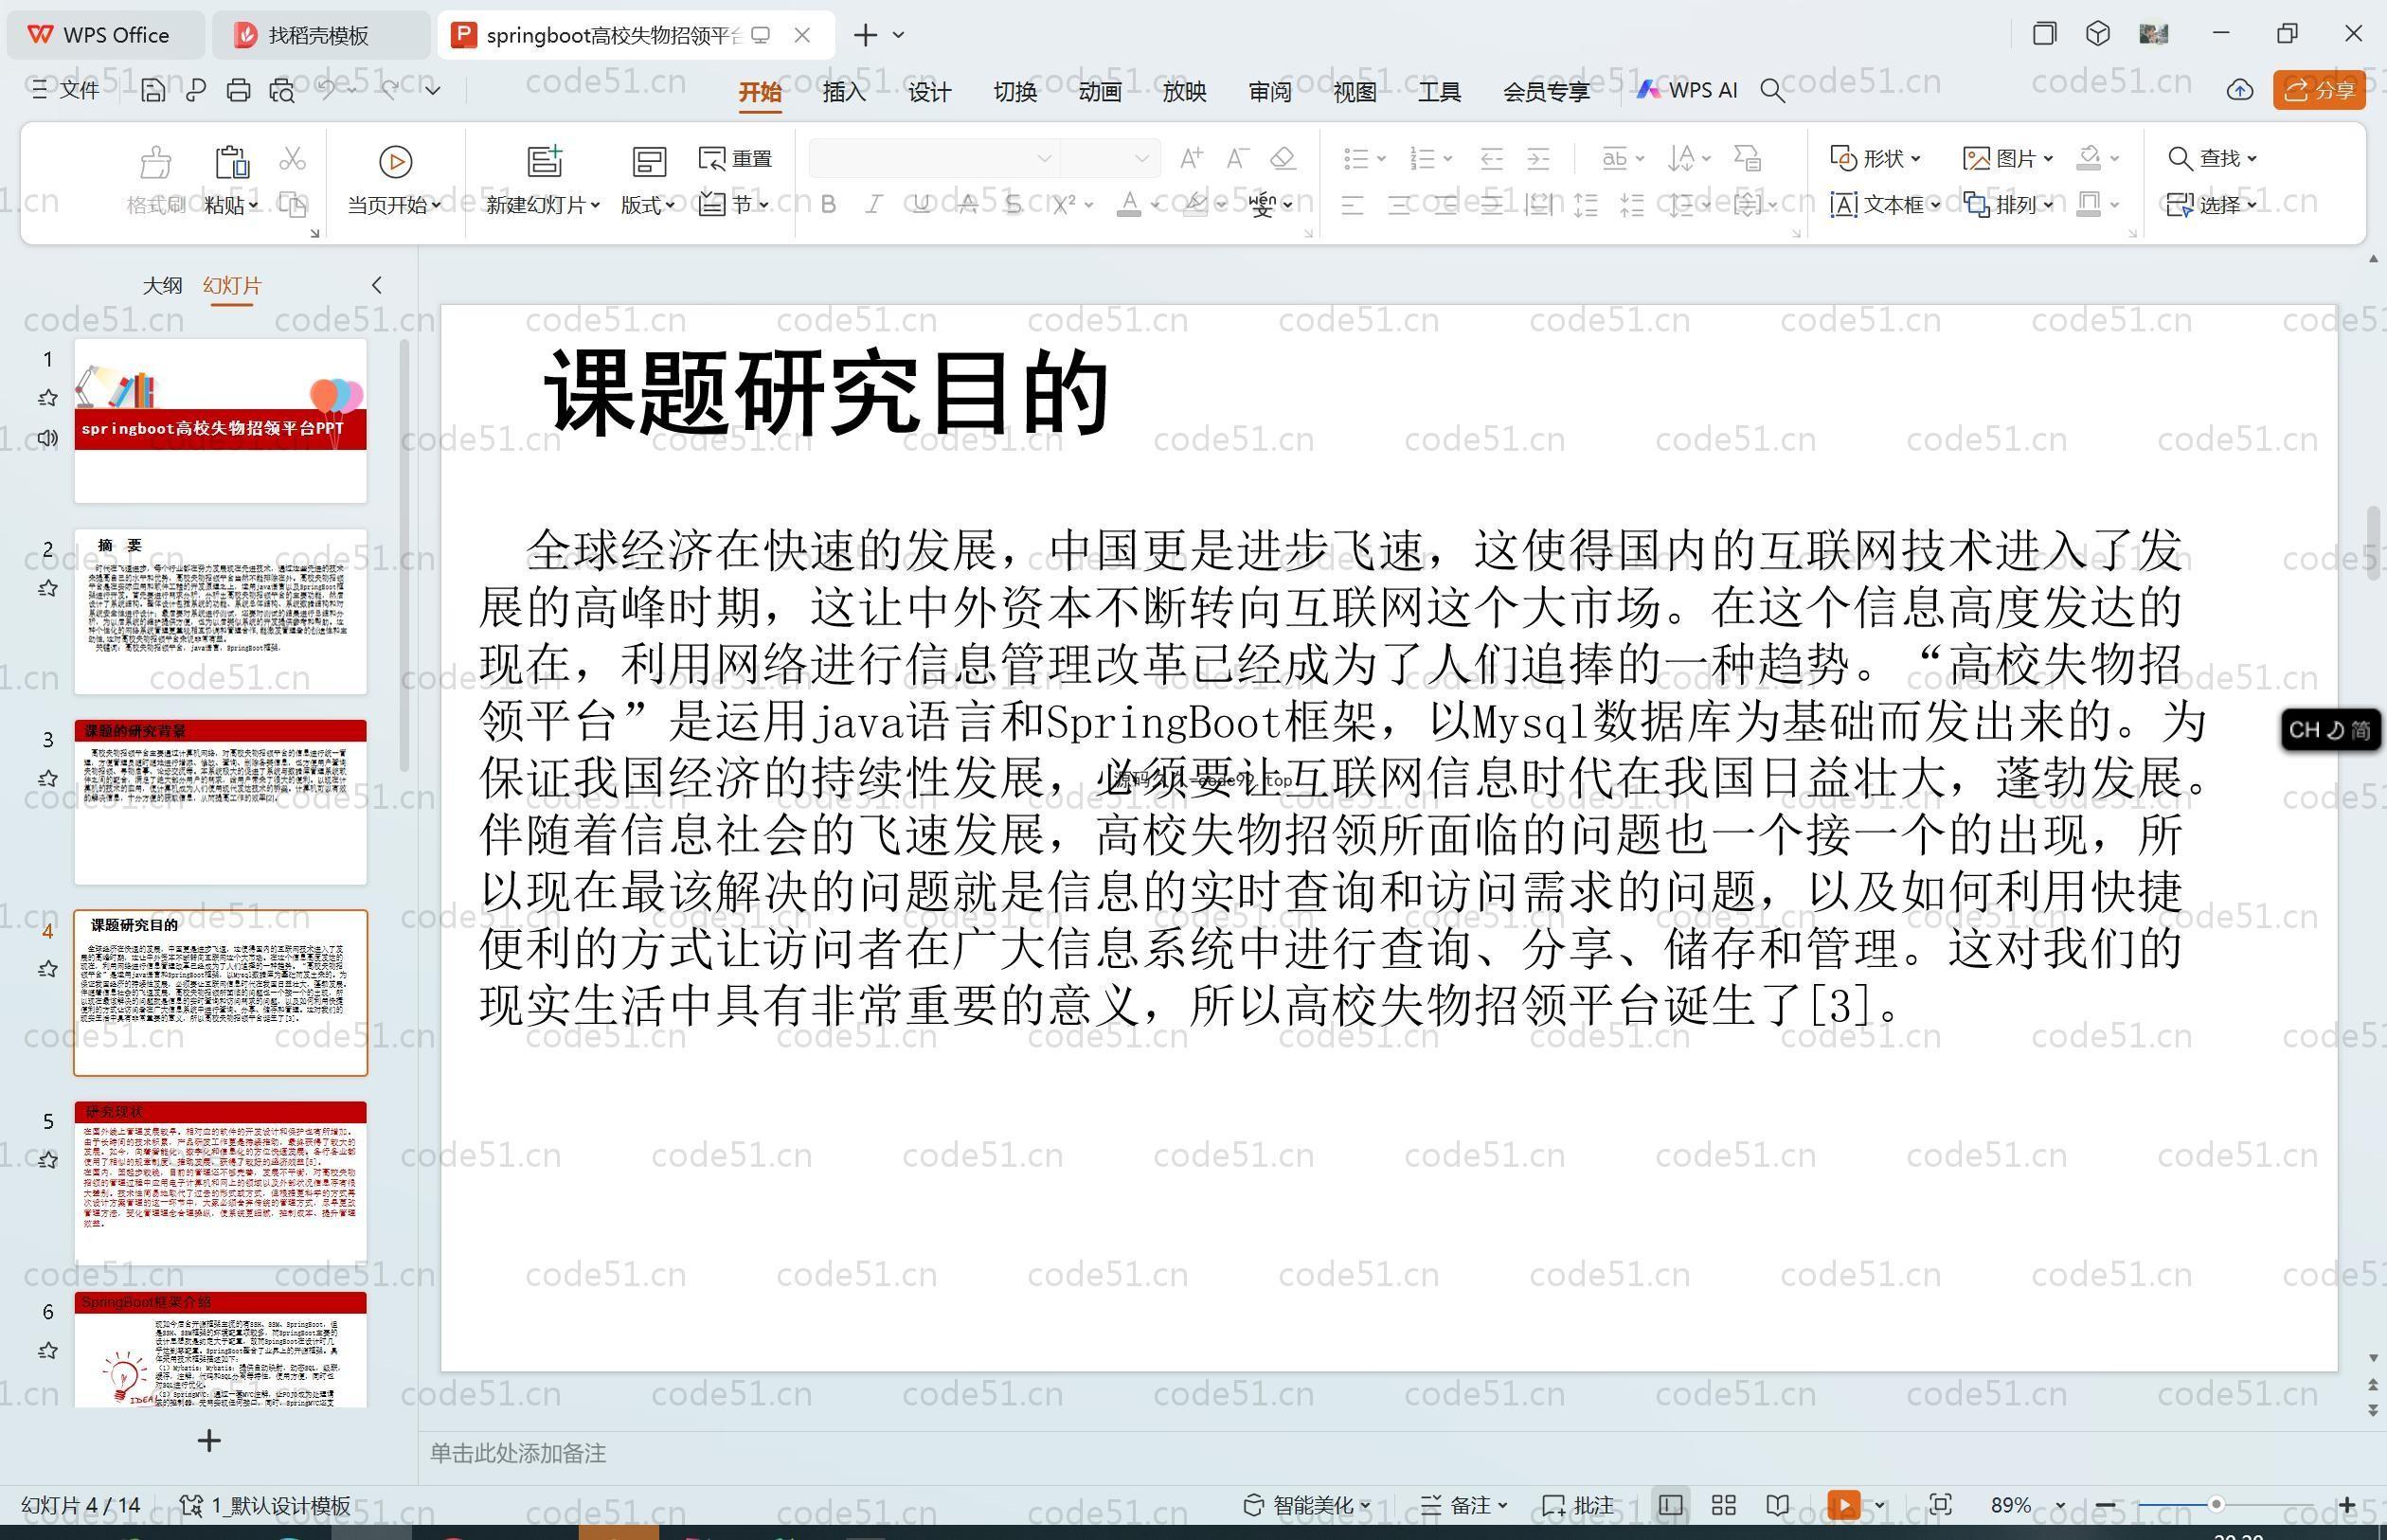
Task: Click the New Slide icon
Action: [x=544, y=162]
